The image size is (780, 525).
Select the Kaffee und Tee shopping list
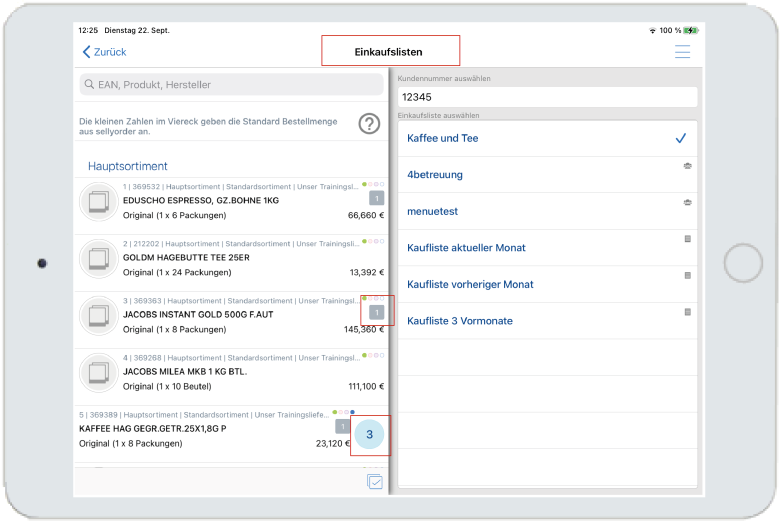[x=547, y=138]
